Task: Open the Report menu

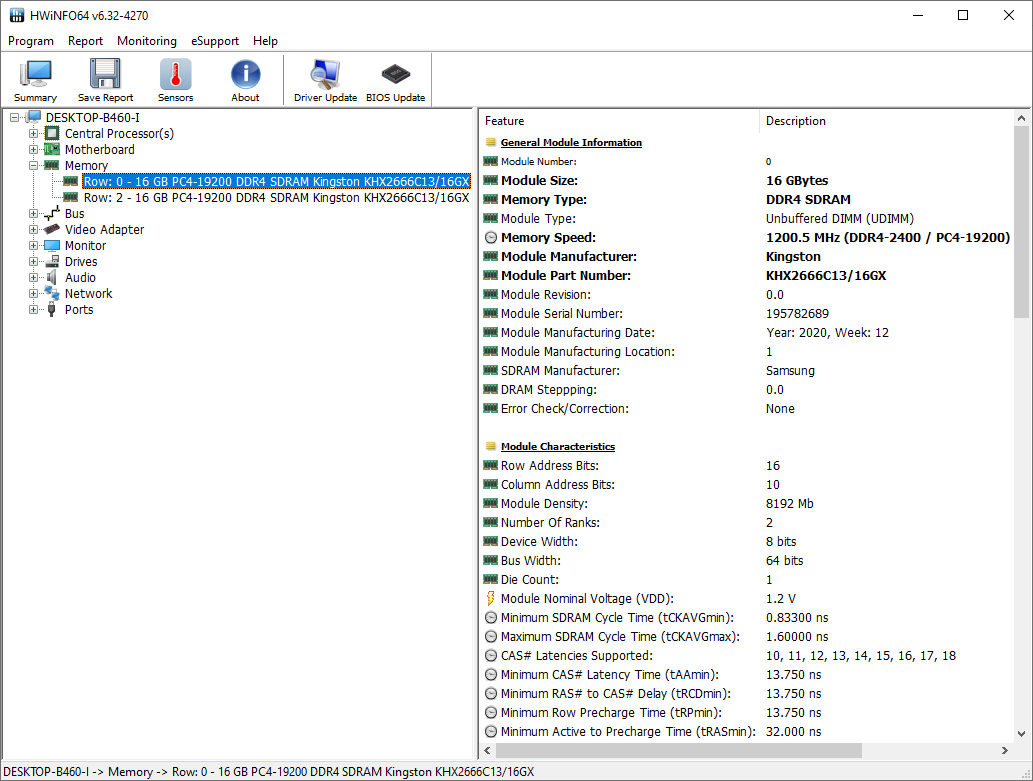Action: (85, 41)
